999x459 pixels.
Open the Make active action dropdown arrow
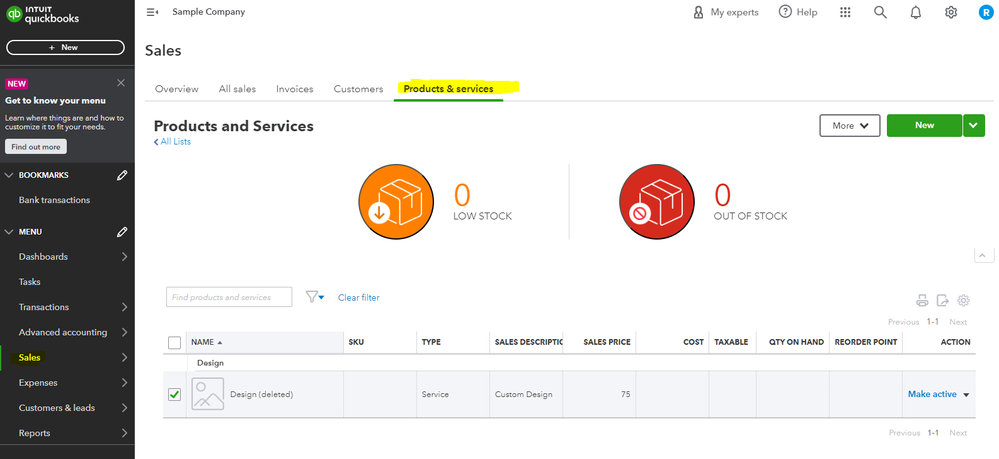coord(966,395)
